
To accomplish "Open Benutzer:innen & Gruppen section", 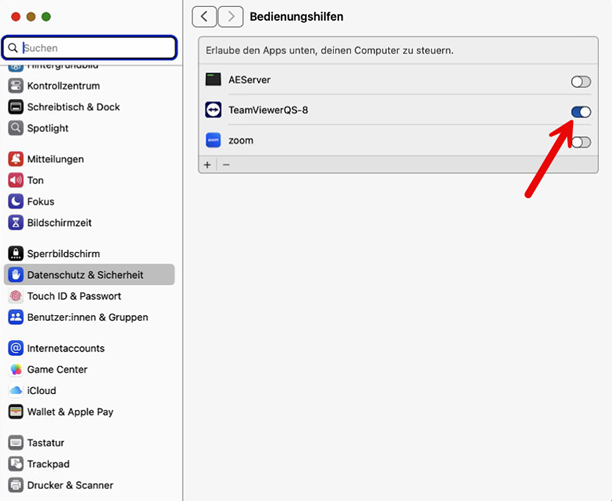I will (87, 317).
